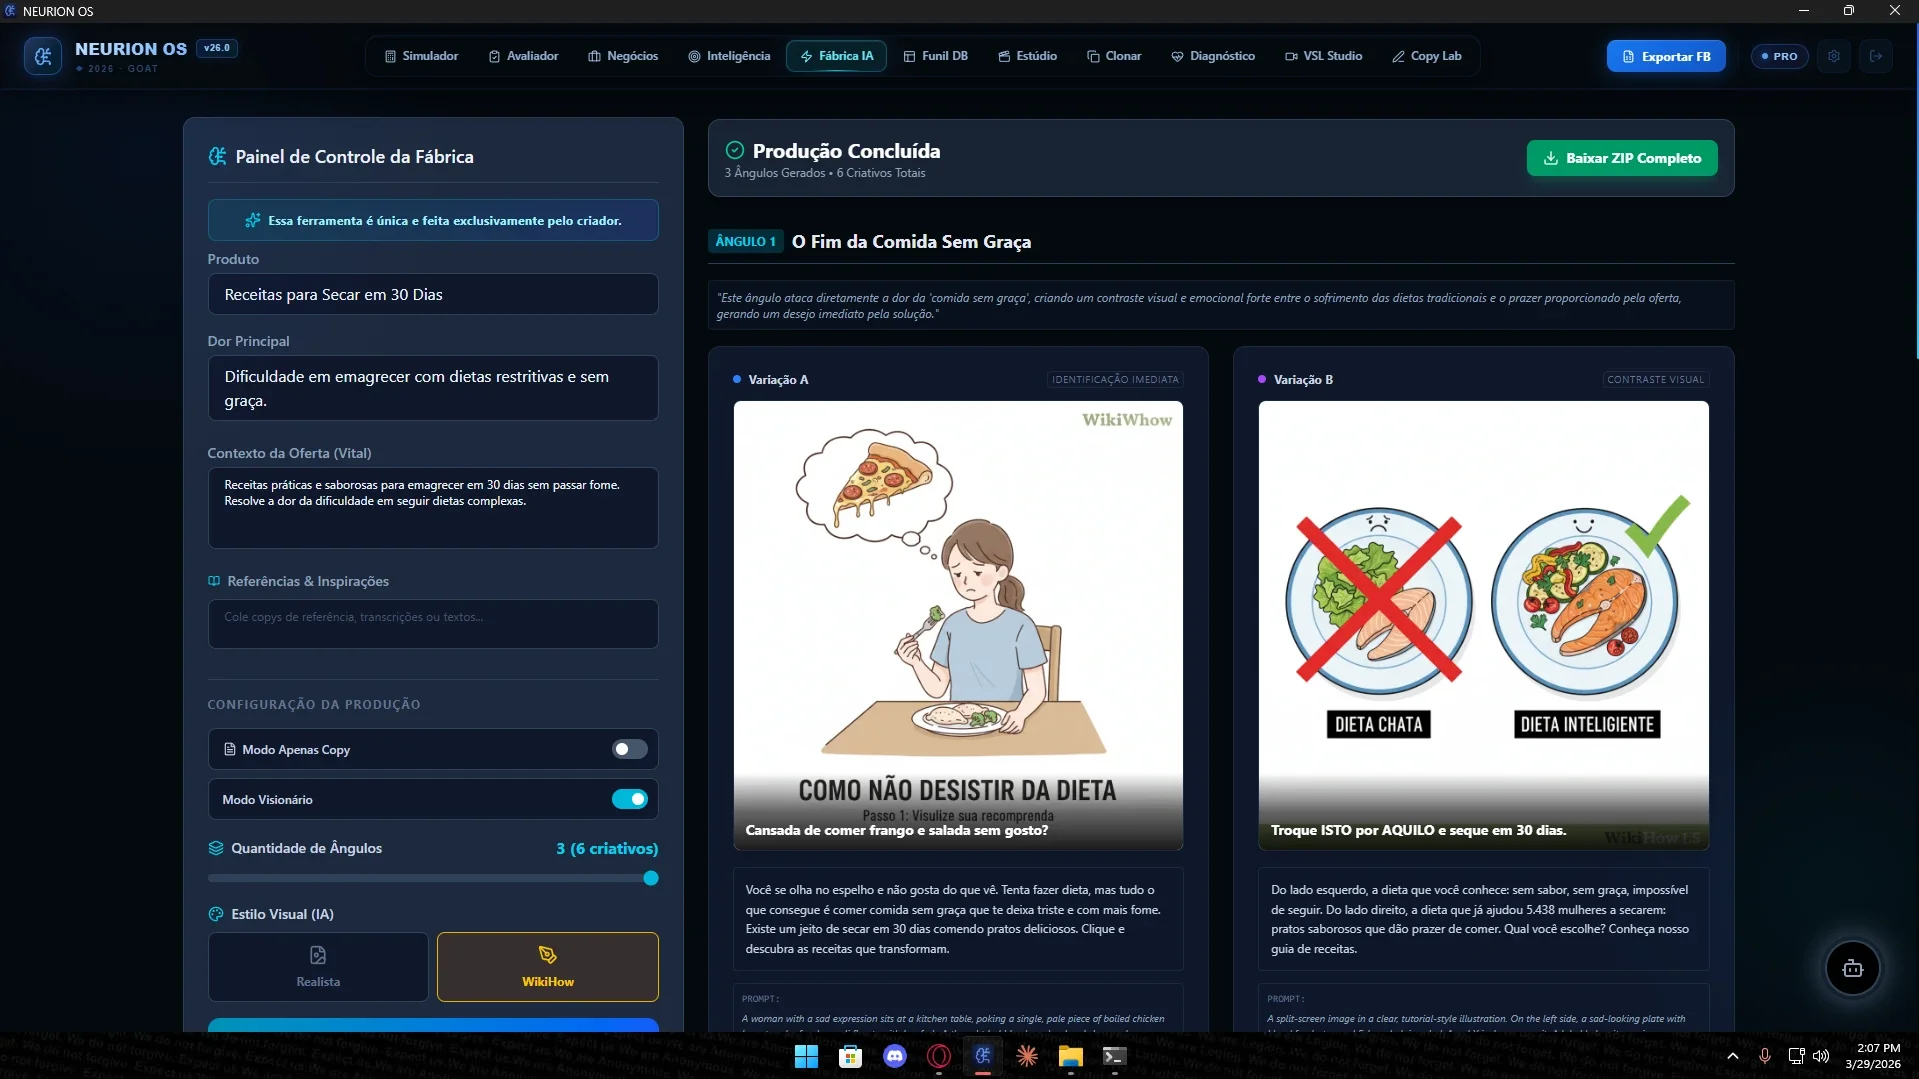Screen dimensions: 1919x1079
Task: Click the logout icon in header
Action: pos(1876,56)
